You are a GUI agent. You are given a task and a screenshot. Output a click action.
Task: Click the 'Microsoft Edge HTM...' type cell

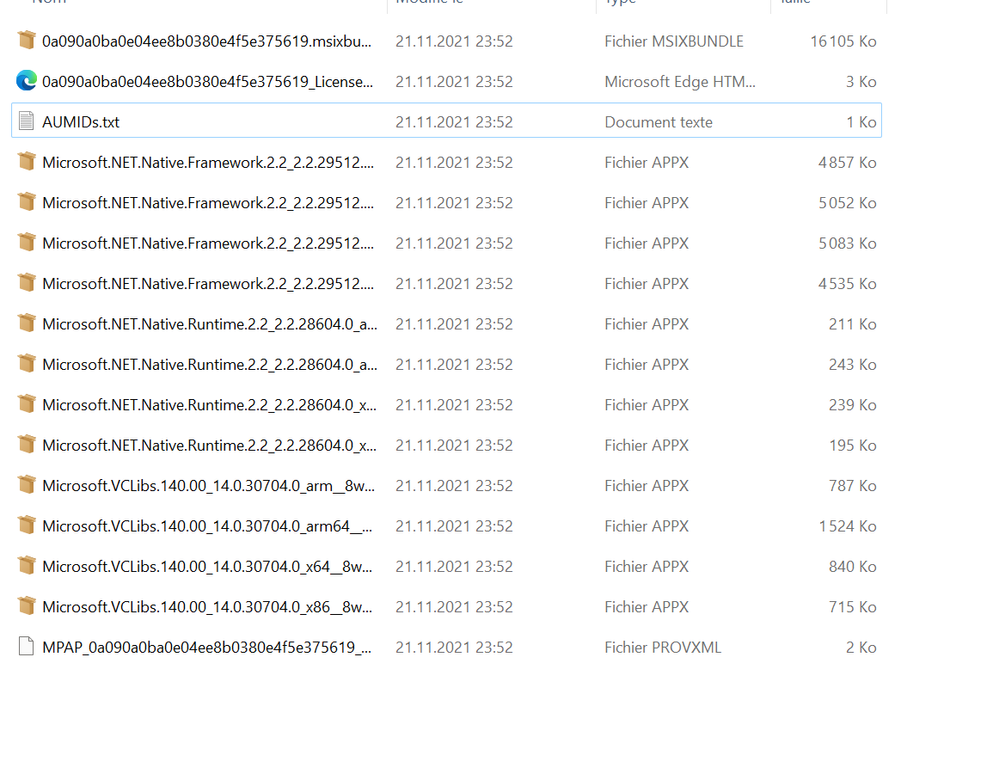680,81
